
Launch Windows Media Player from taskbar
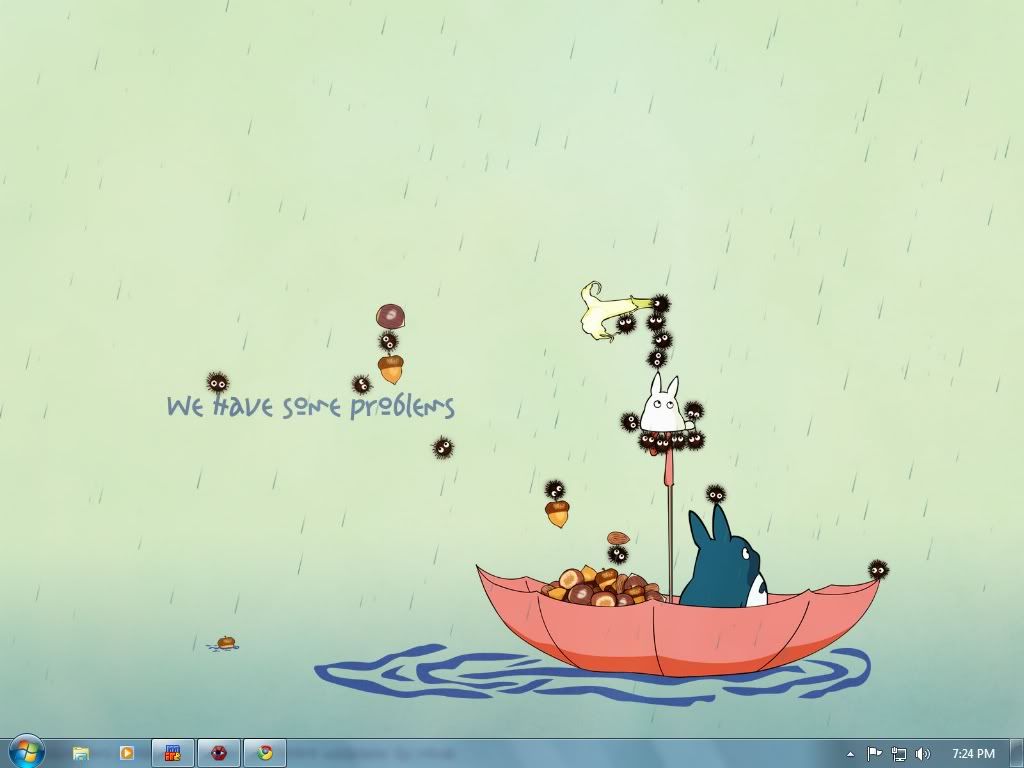click(126, 753)
